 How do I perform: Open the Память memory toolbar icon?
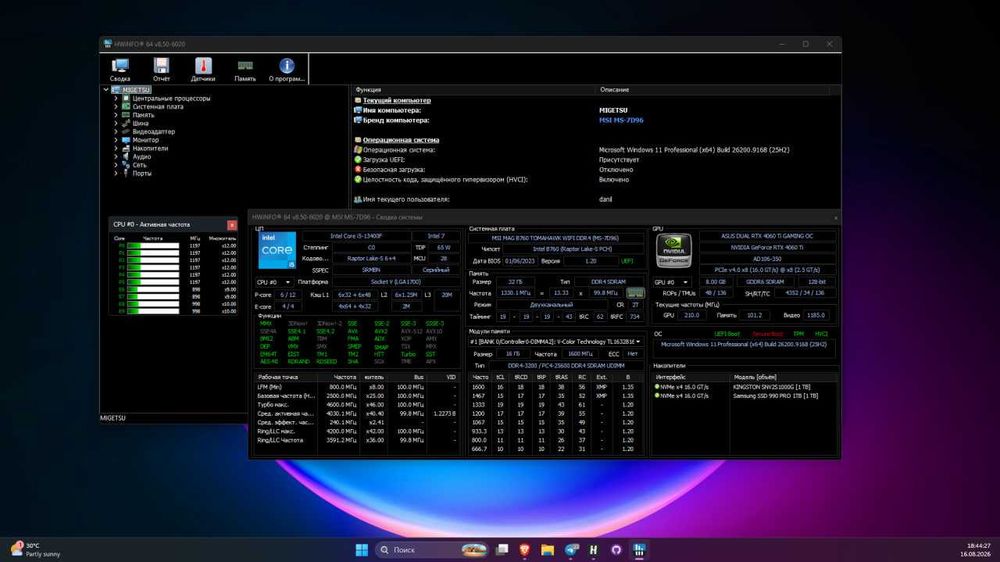coord(245,70)
